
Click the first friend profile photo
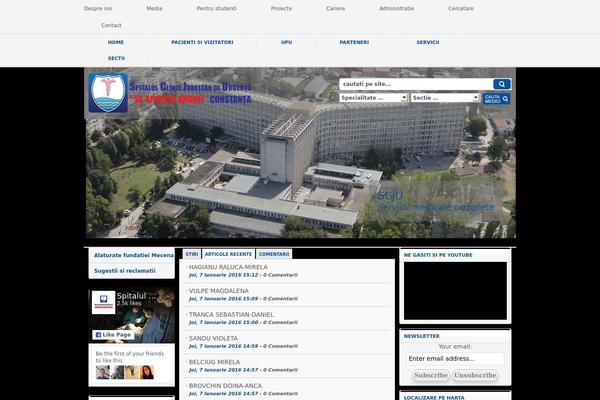102,372
